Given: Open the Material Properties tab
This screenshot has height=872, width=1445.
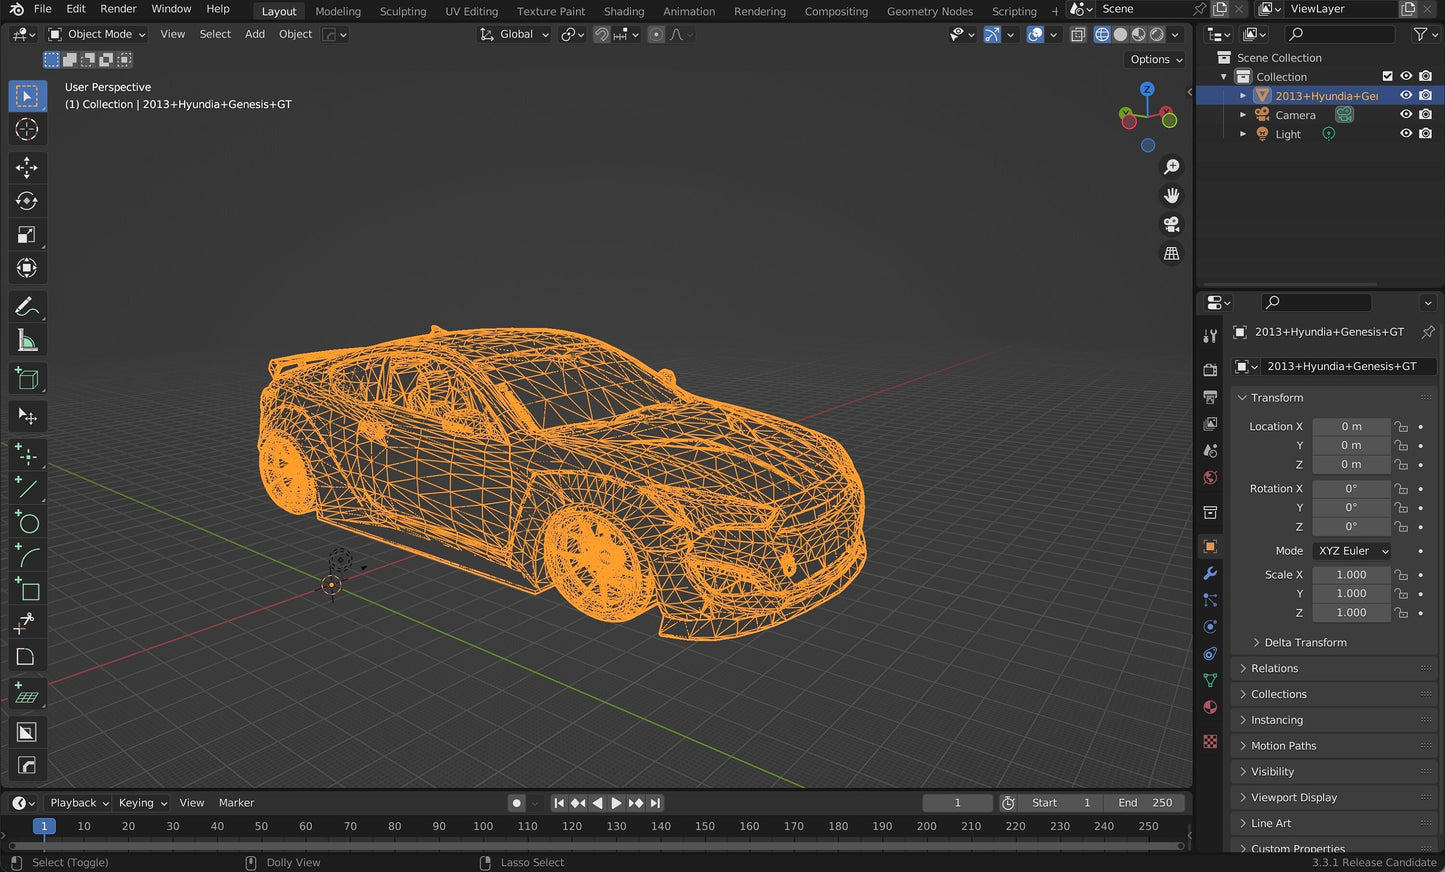Looking at the screenshot, I should point(1210,707).
